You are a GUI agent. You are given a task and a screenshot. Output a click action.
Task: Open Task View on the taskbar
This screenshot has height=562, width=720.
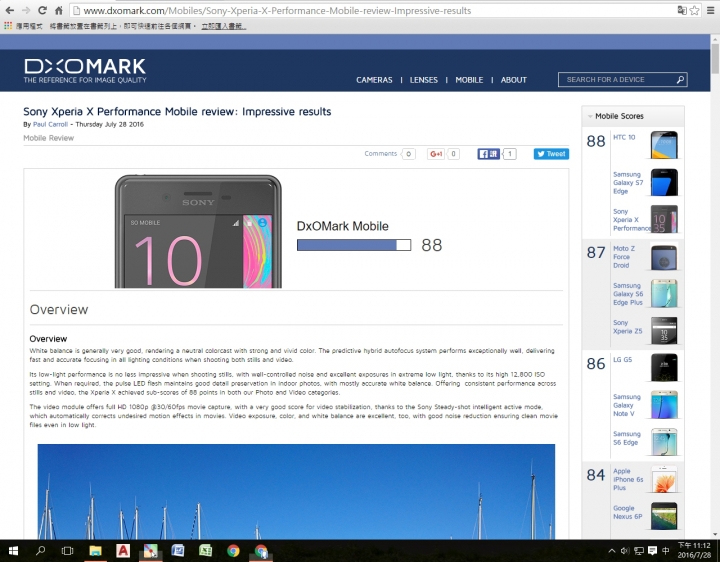click(68, 551)
